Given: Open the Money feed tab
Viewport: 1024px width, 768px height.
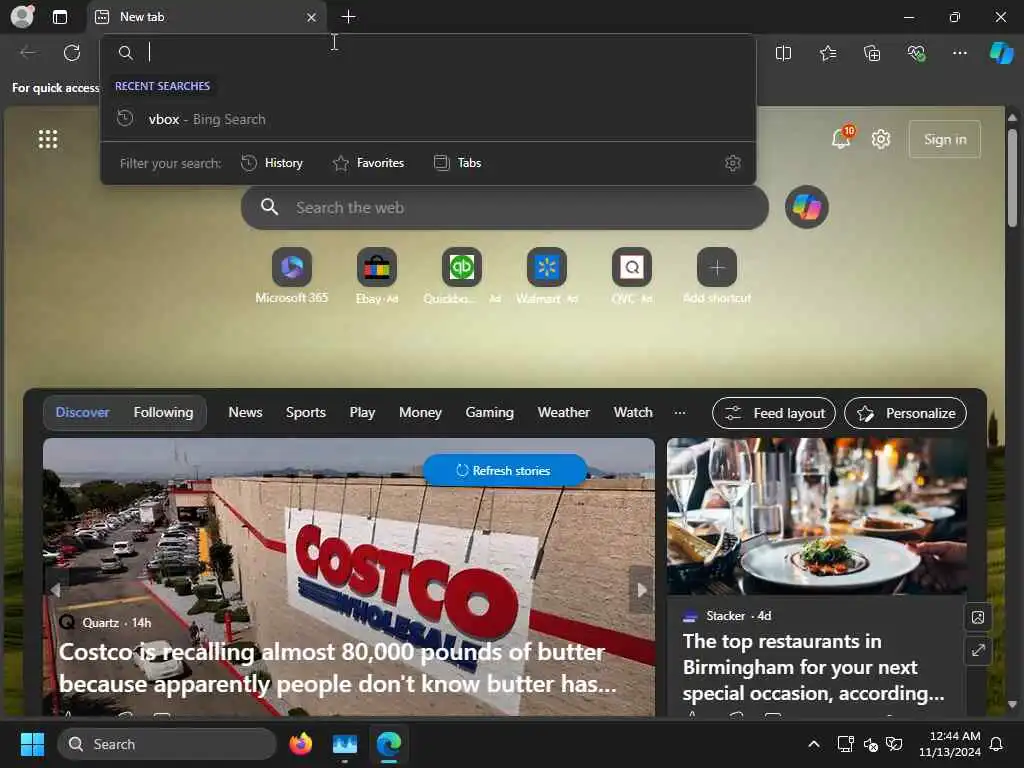Looking at the screenshot, I should click(420, 412).
